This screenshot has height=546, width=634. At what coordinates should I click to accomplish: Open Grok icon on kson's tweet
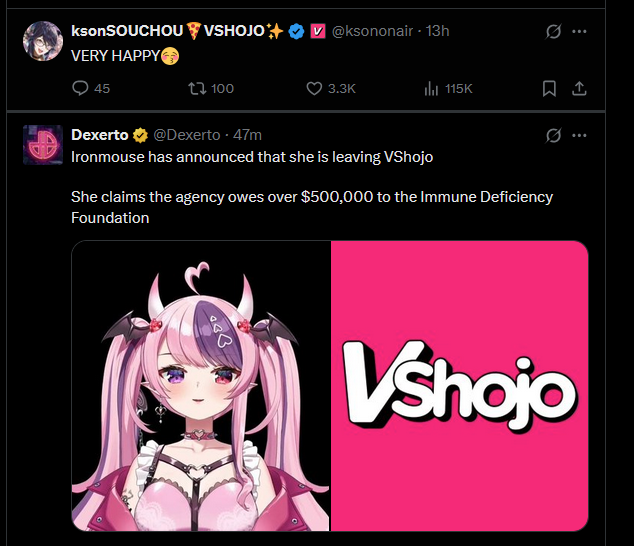point(553,31)
